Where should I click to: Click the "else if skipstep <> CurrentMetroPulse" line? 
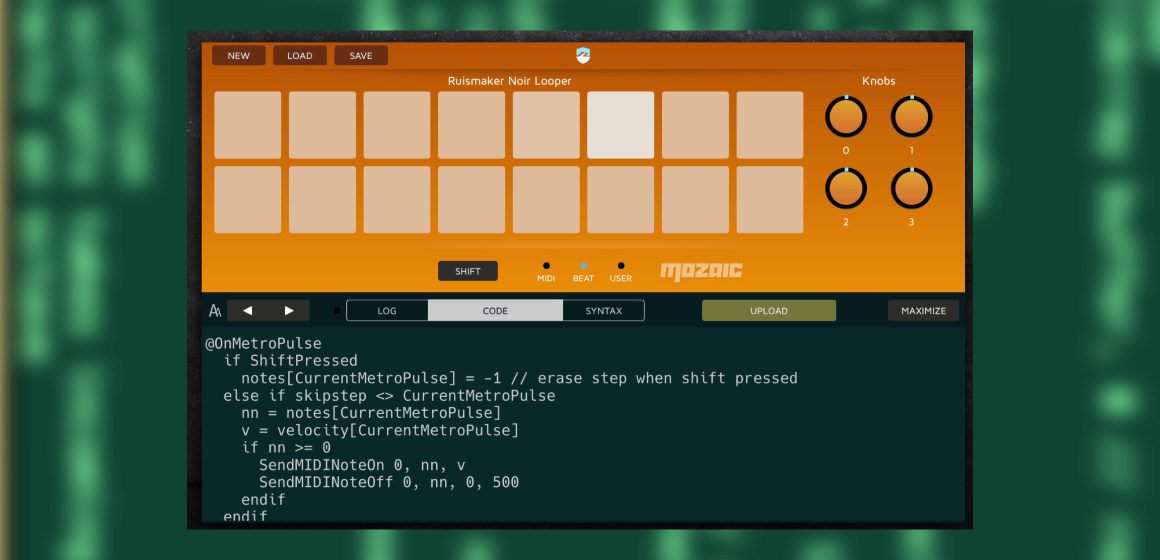tap(389, 396)
